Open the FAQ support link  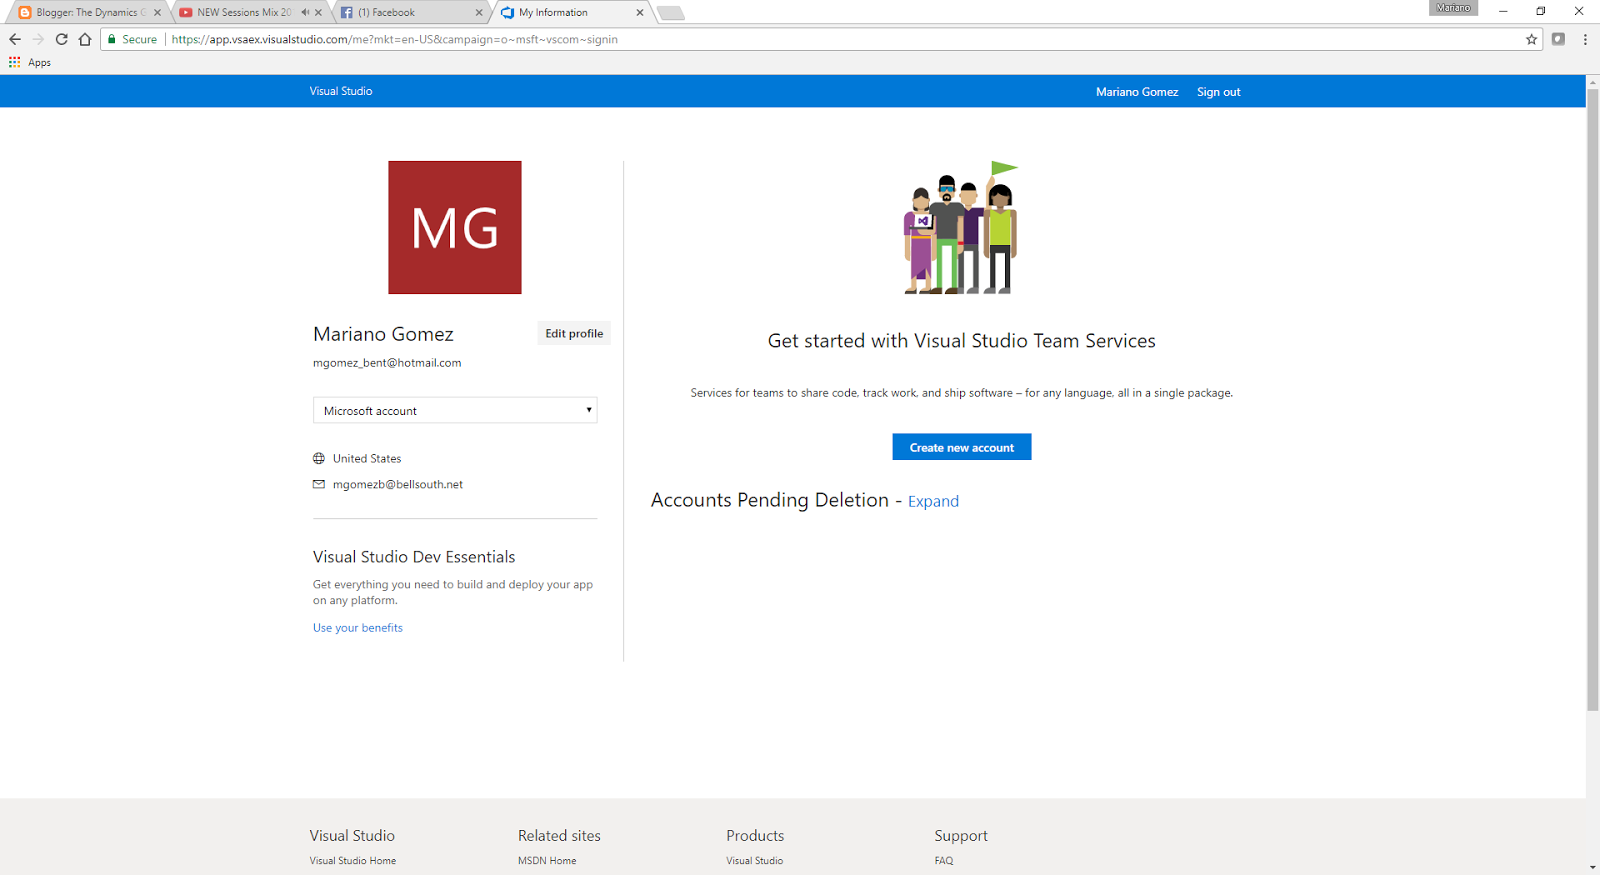(944, 860)
